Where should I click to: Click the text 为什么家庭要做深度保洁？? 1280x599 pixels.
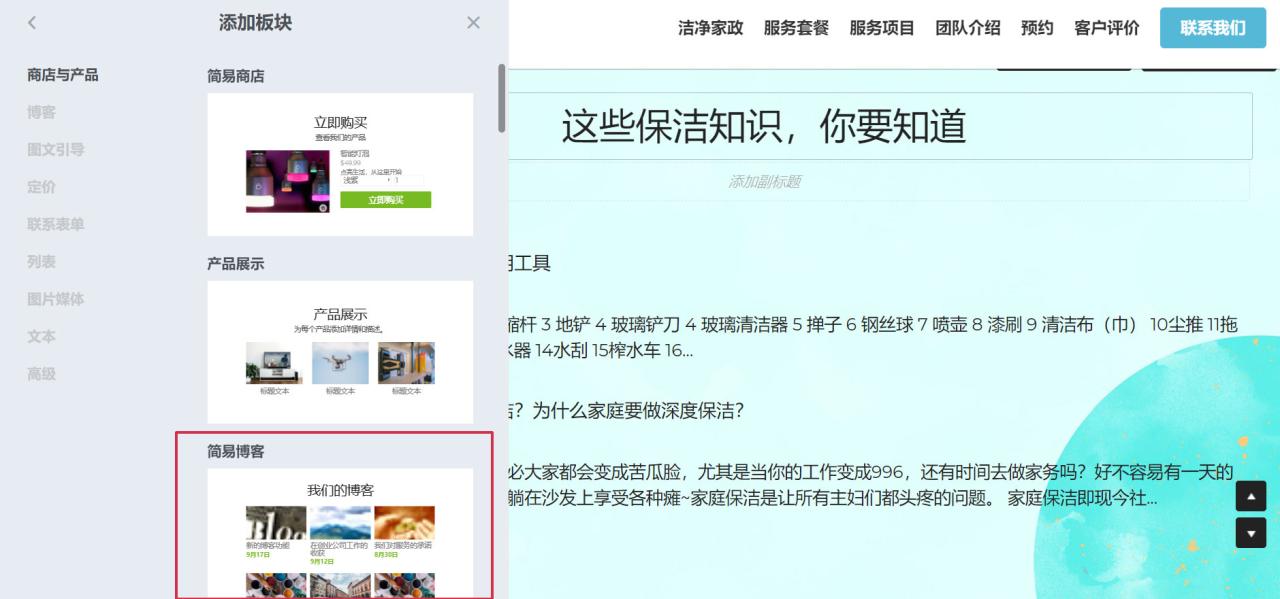(639, 411)
